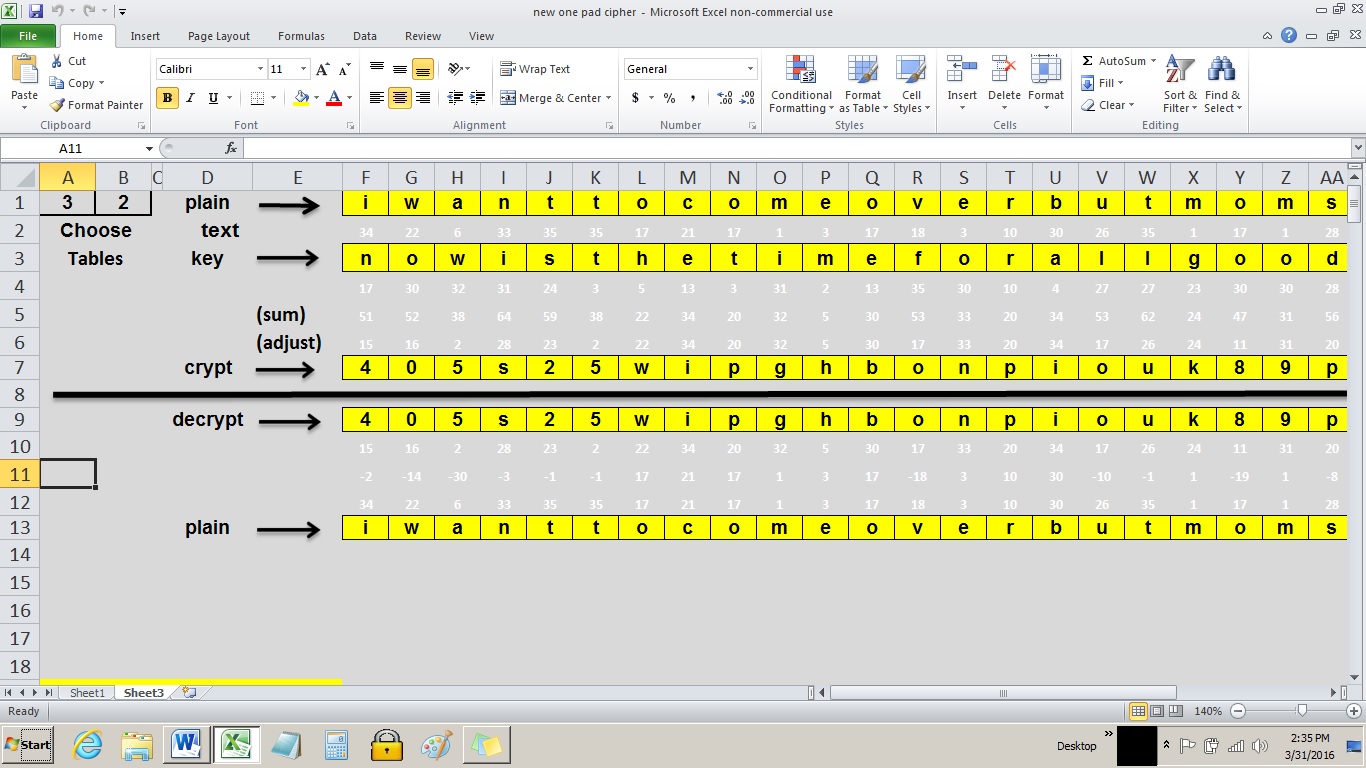Toggle Underline formatting
This screenshot has width=1366, height=768.
[213, 98]
